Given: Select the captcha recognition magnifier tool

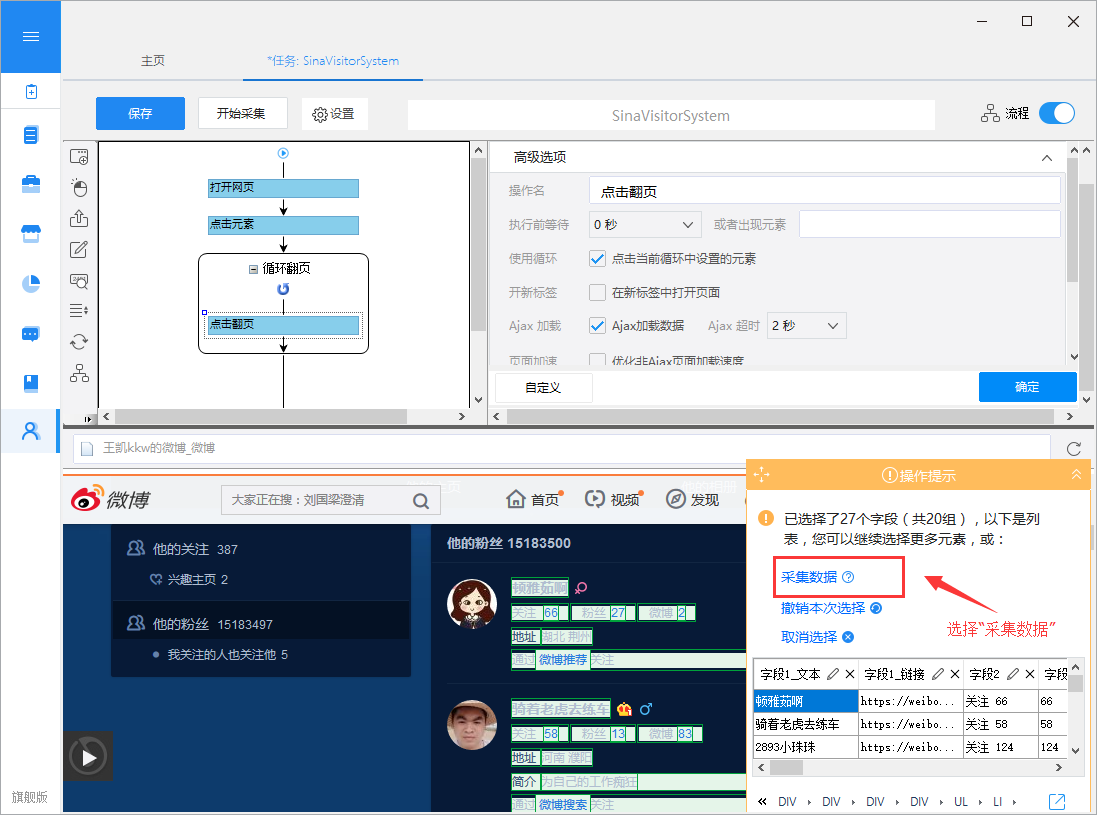Looking at the screenshot, I should (79, 281).
